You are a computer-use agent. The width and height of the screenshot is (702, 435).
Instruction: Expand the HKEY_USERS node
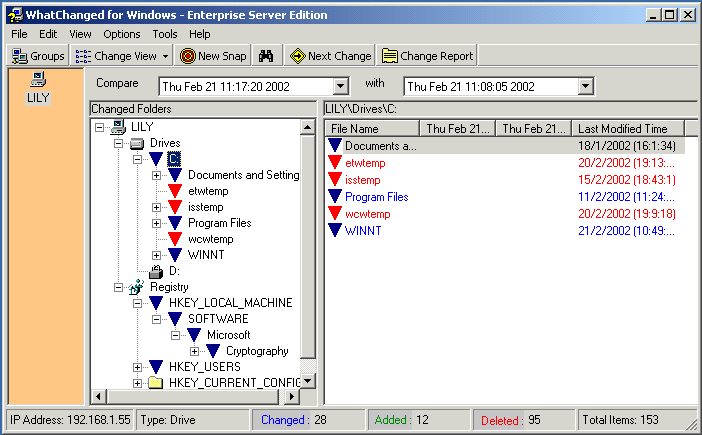click(137, 367)
